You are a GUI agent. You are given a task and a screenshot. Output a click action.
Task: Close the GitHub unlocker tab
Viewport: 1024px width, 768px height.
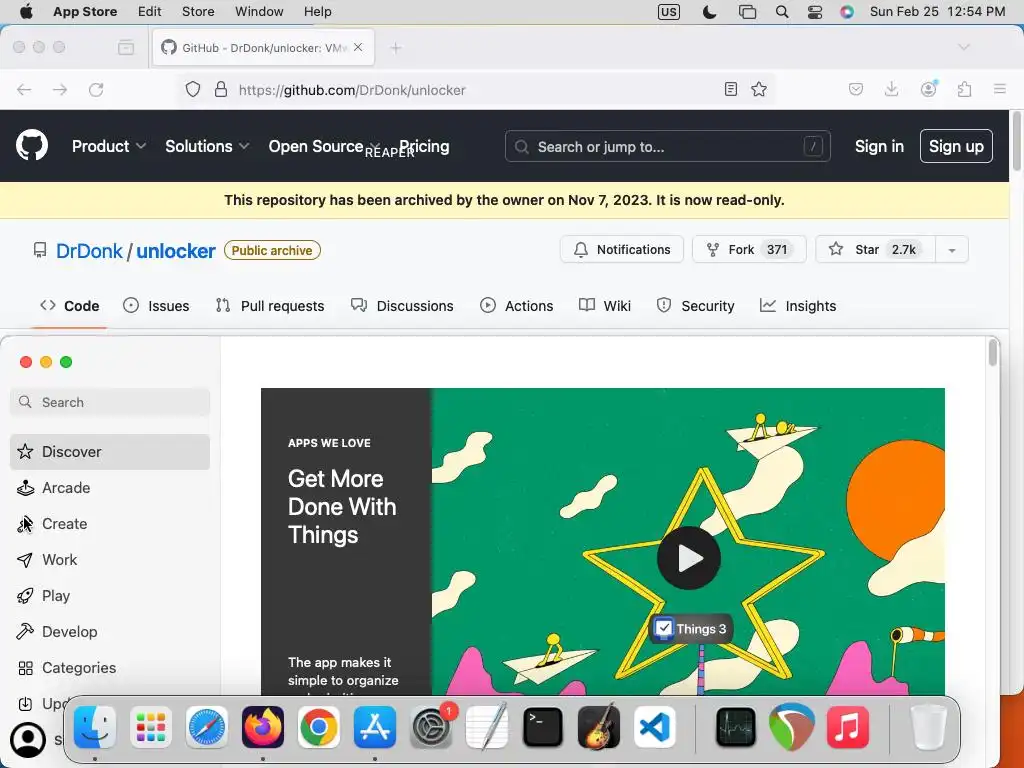[x=358, y=47]
